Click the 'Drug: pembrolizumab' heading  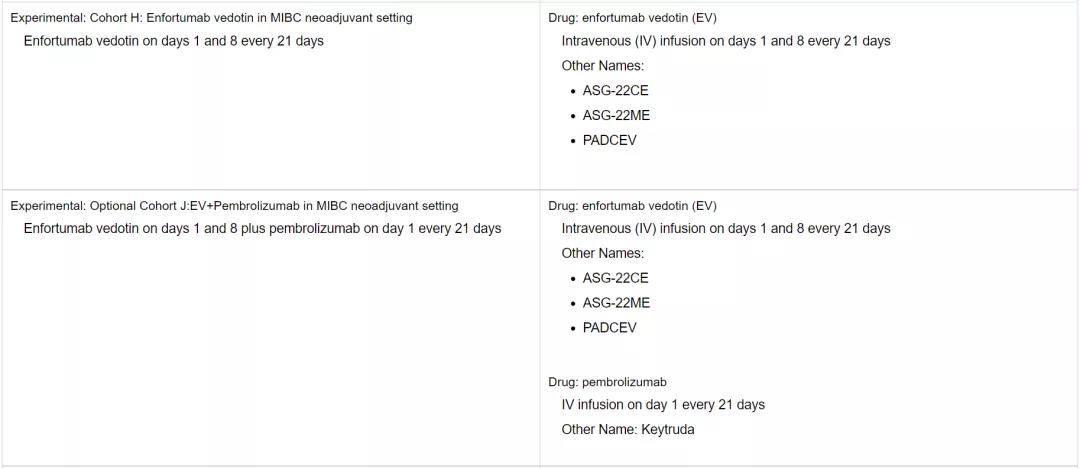click(607, 382)
